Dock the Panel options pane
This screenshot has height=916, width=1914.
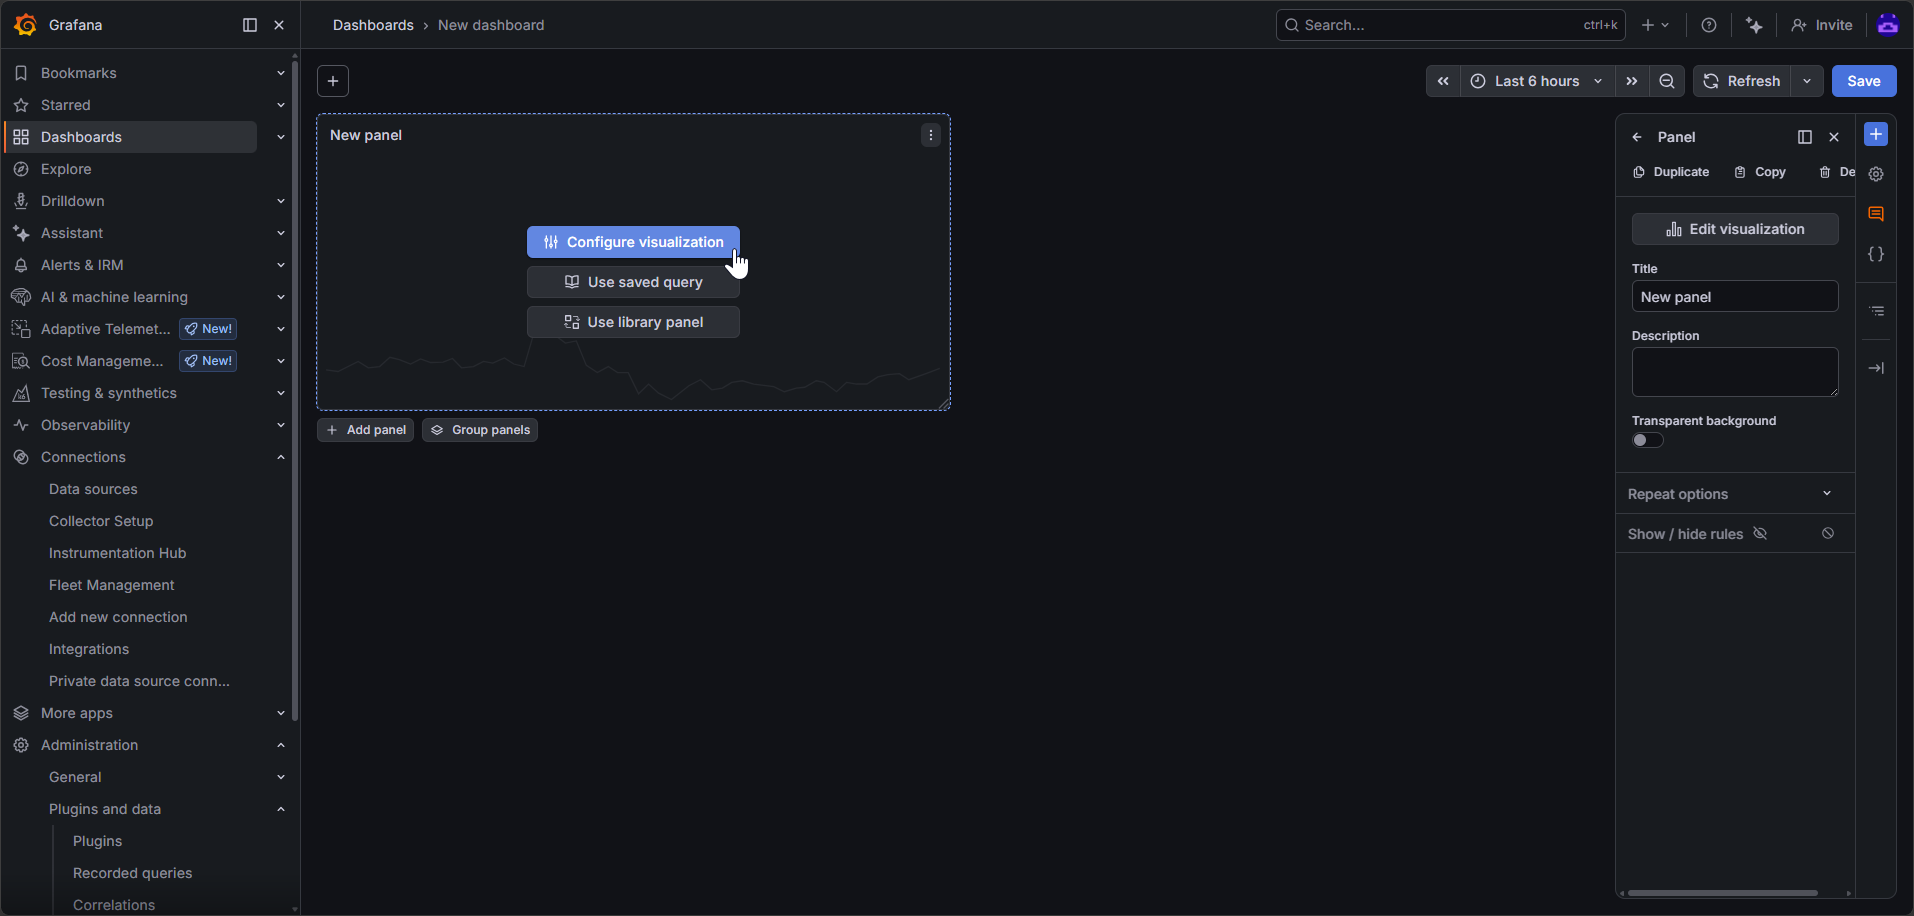1805,137
